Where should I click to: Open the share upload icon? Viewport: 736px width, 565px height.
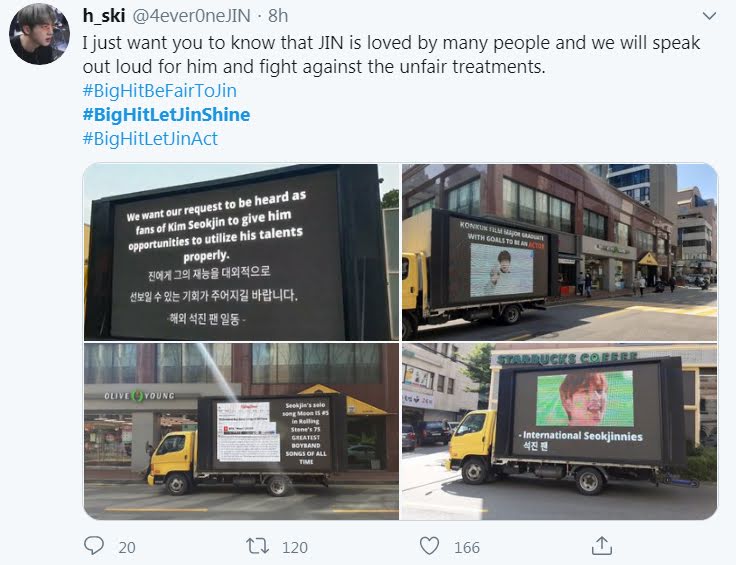(601, 546)
